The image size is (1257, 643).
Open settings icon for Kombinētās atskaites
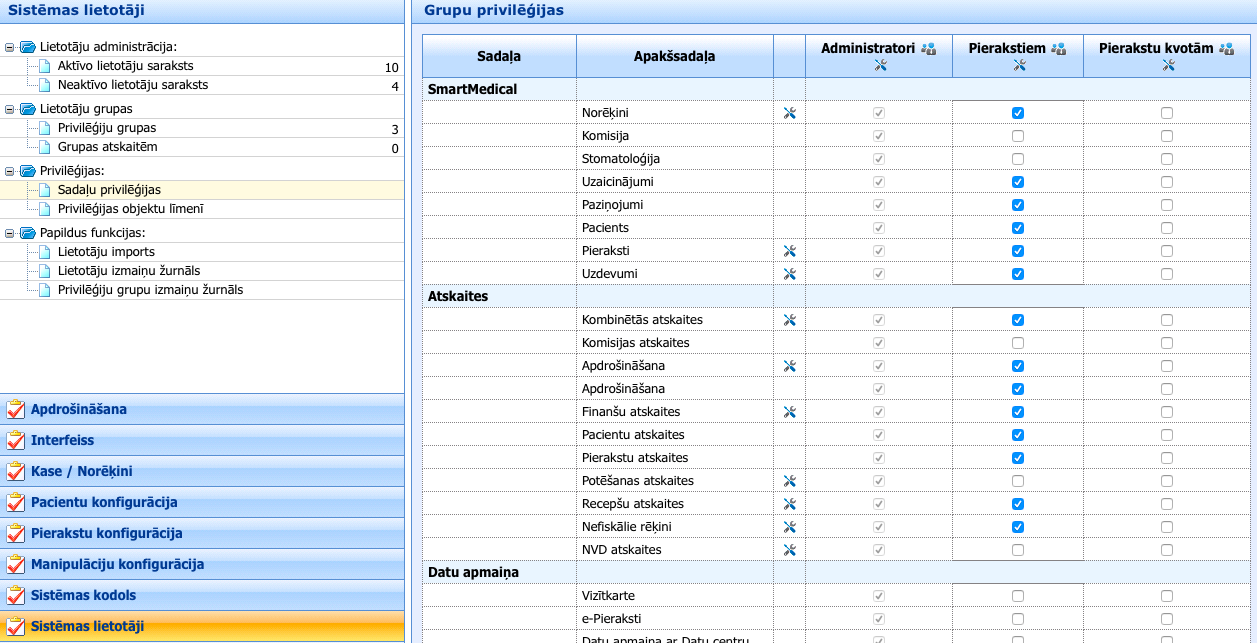coord(789,320)
